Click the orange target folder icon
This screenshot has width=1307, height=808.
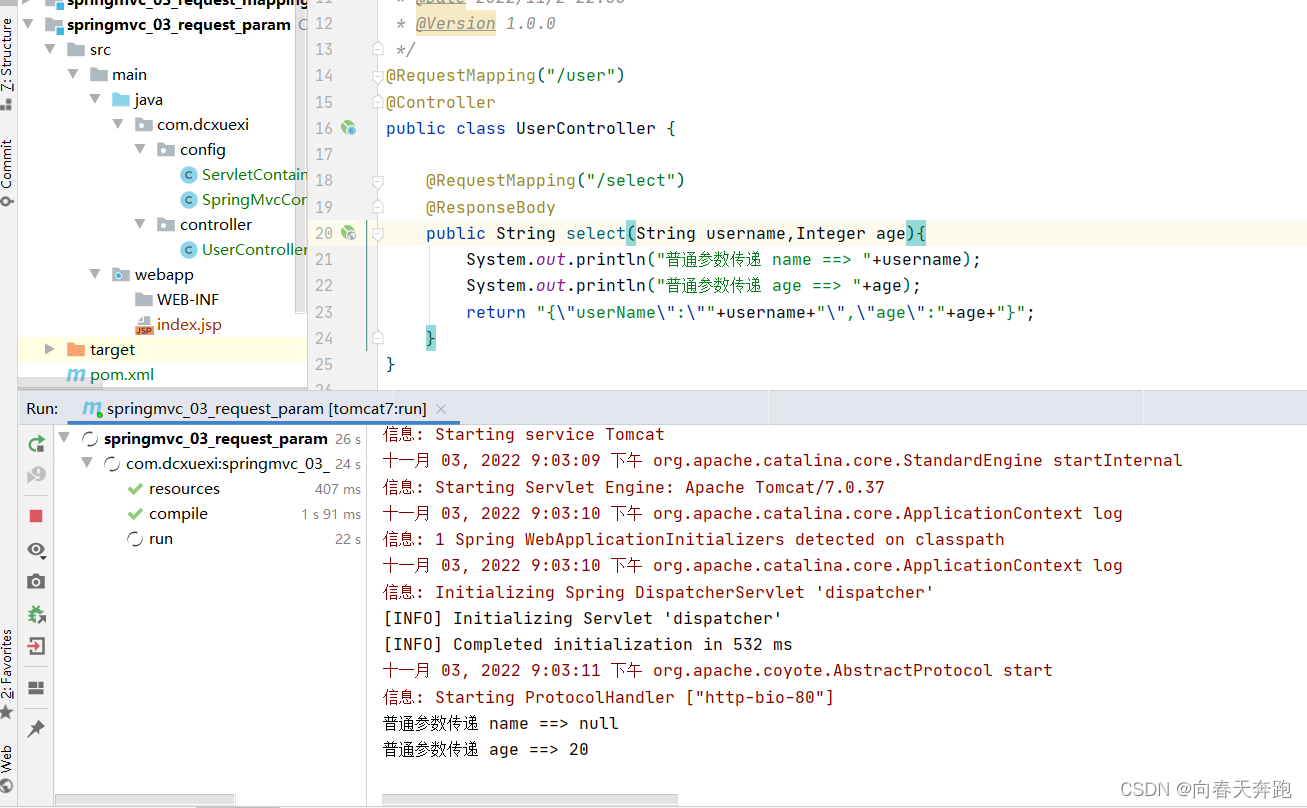point(76,350)
